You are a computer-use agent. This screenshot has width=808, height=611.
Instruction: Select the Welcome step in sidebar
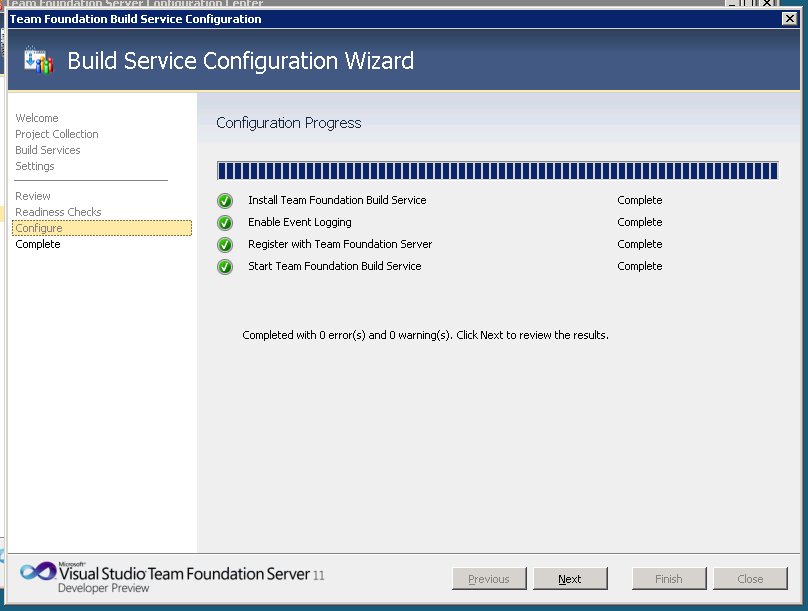(37, 118)
